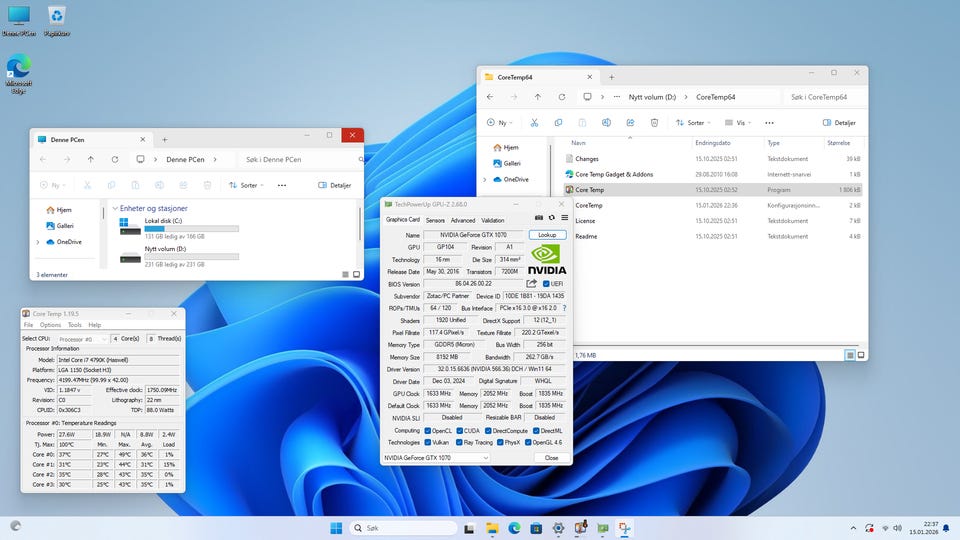Image resolution: width=960 pixels, height=540 pixels.
Task: Click the Close button in GPU-Z
Action: pos(551,457)
